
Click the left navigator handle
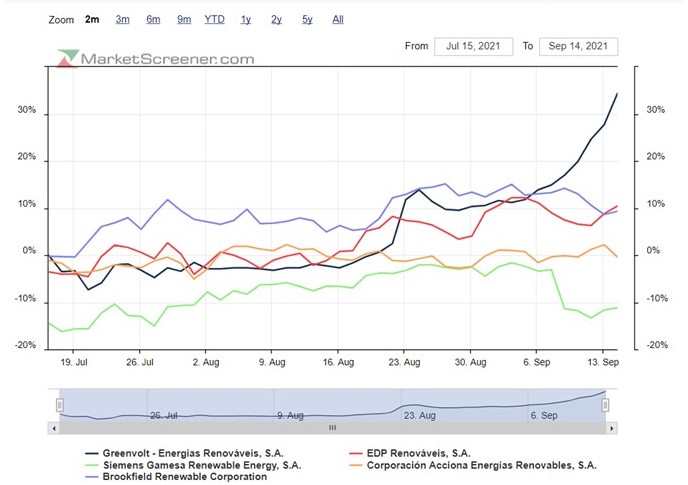[x=60, y=405]
